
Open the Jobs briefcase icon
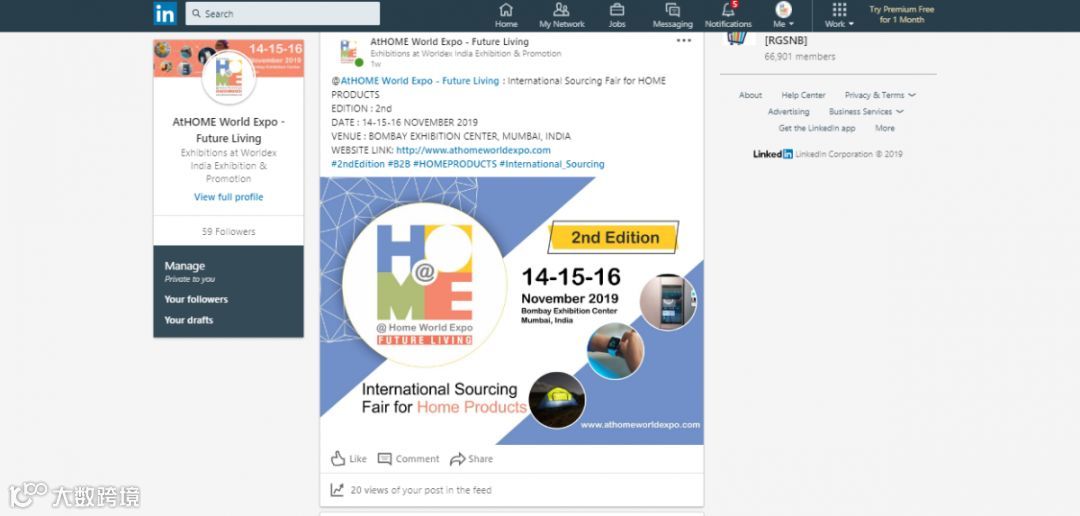617,15
